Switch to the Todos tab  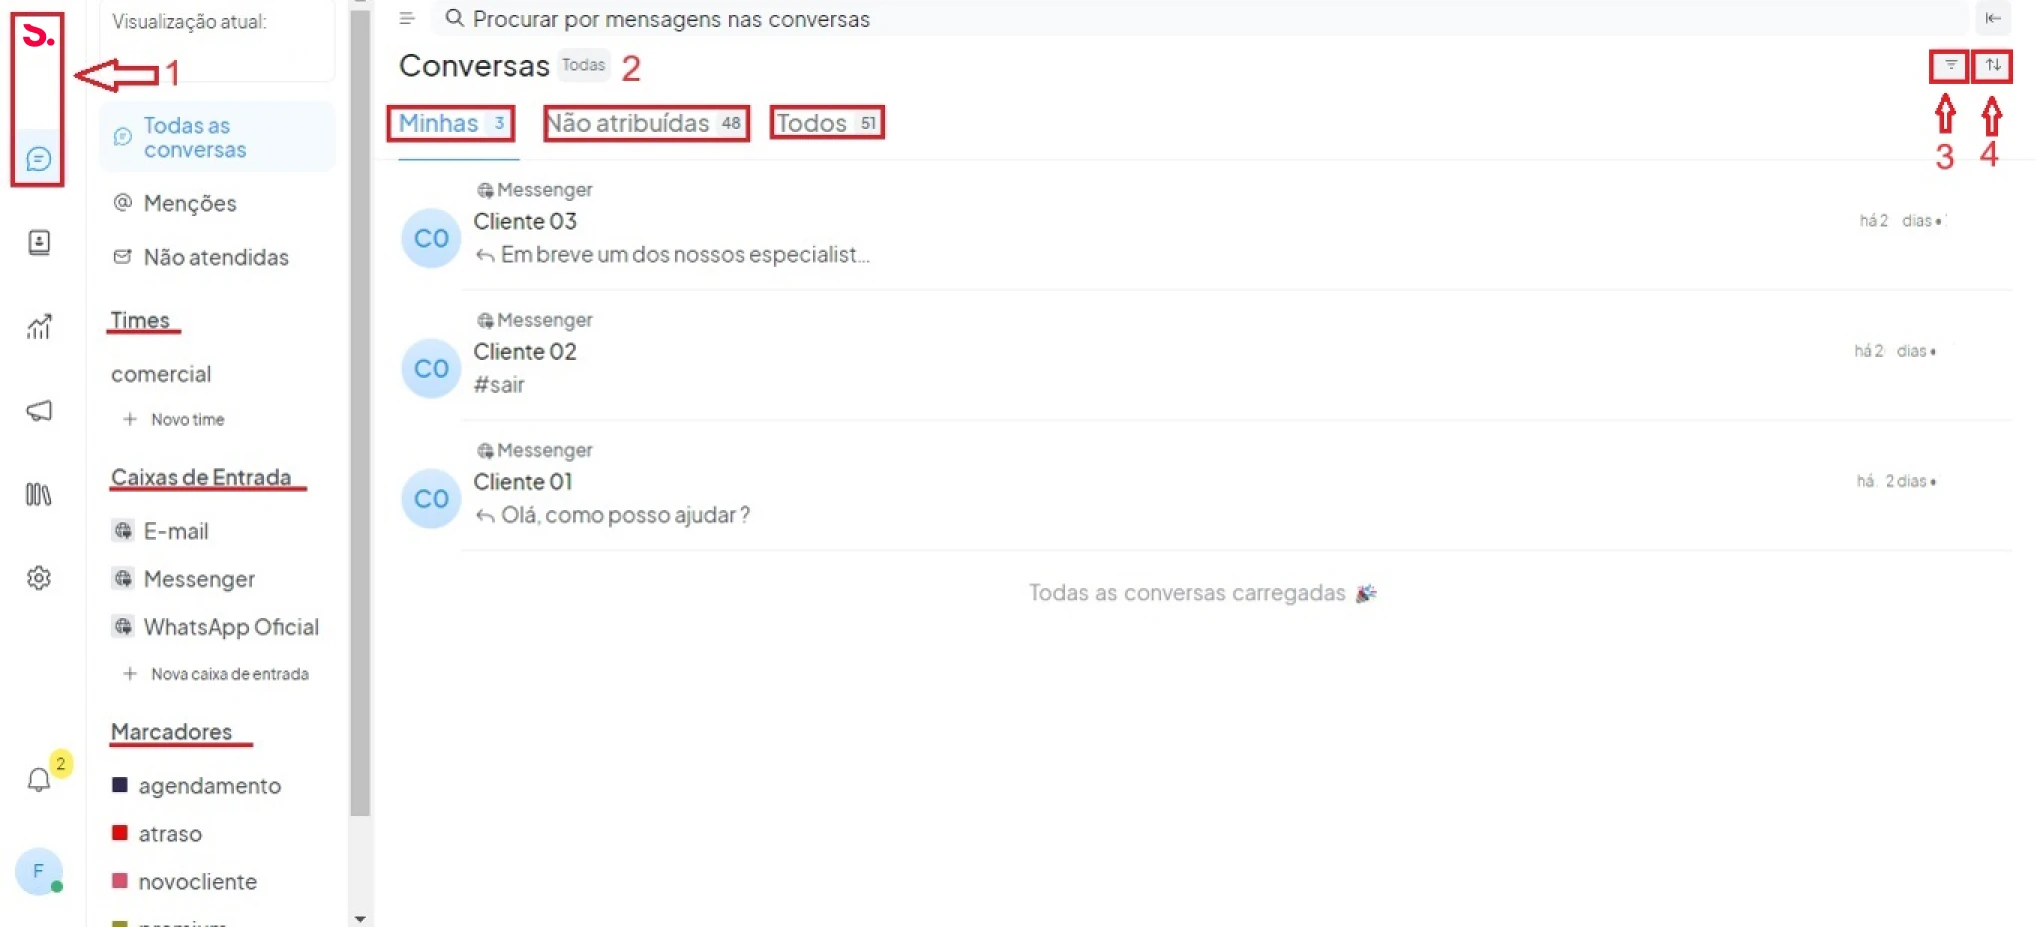pos(826,123)
